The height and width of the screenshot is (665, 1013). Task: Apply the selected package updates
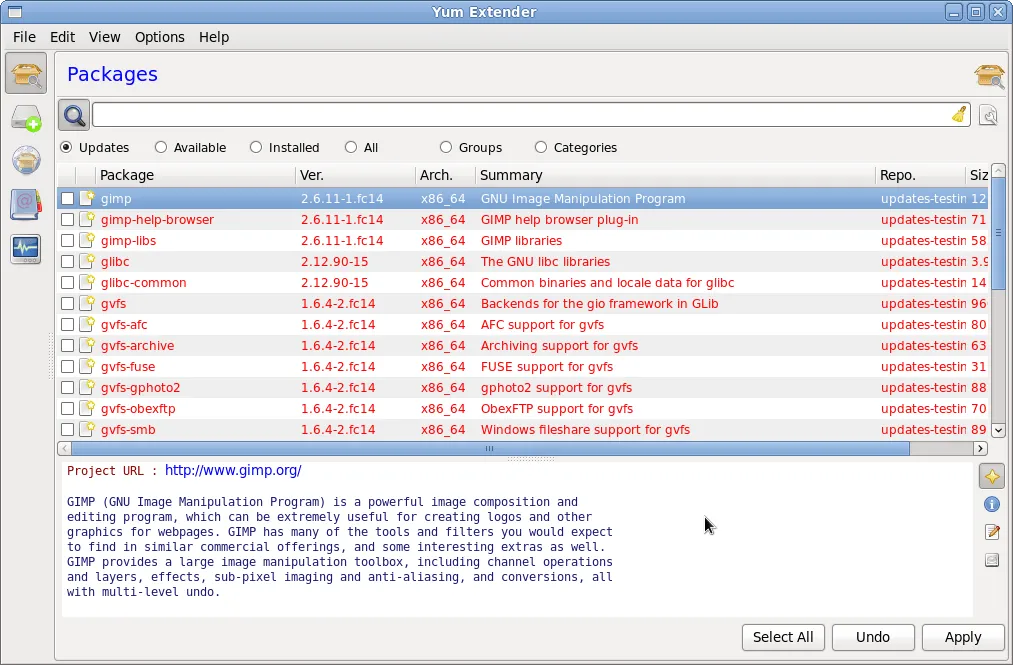click(962, 637)
